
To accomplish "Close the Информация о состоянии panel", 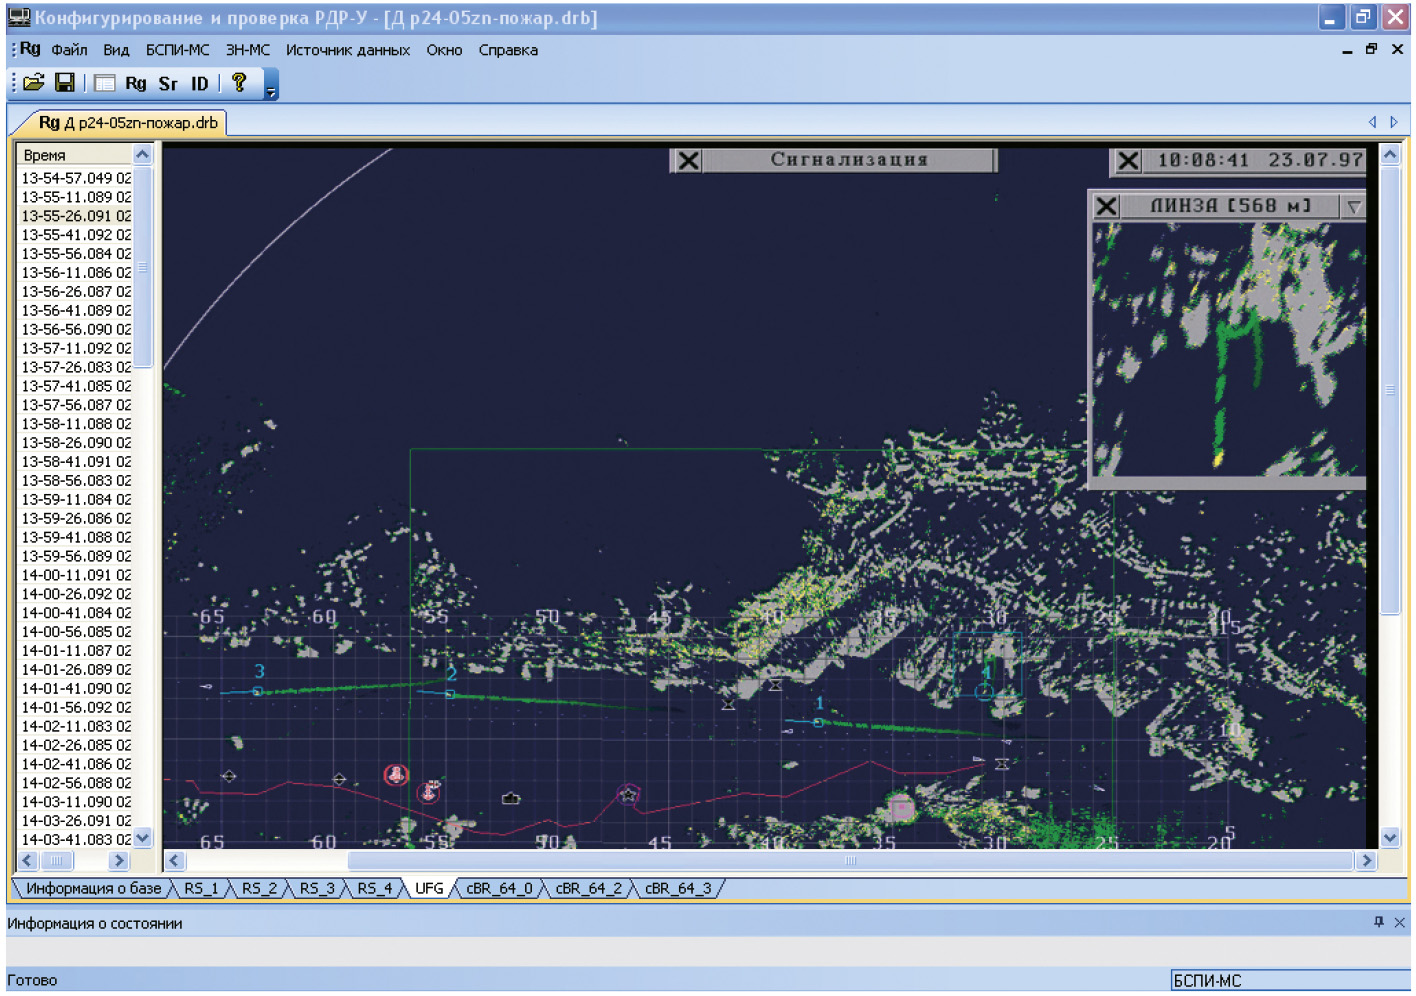I will click(1400, 922).
